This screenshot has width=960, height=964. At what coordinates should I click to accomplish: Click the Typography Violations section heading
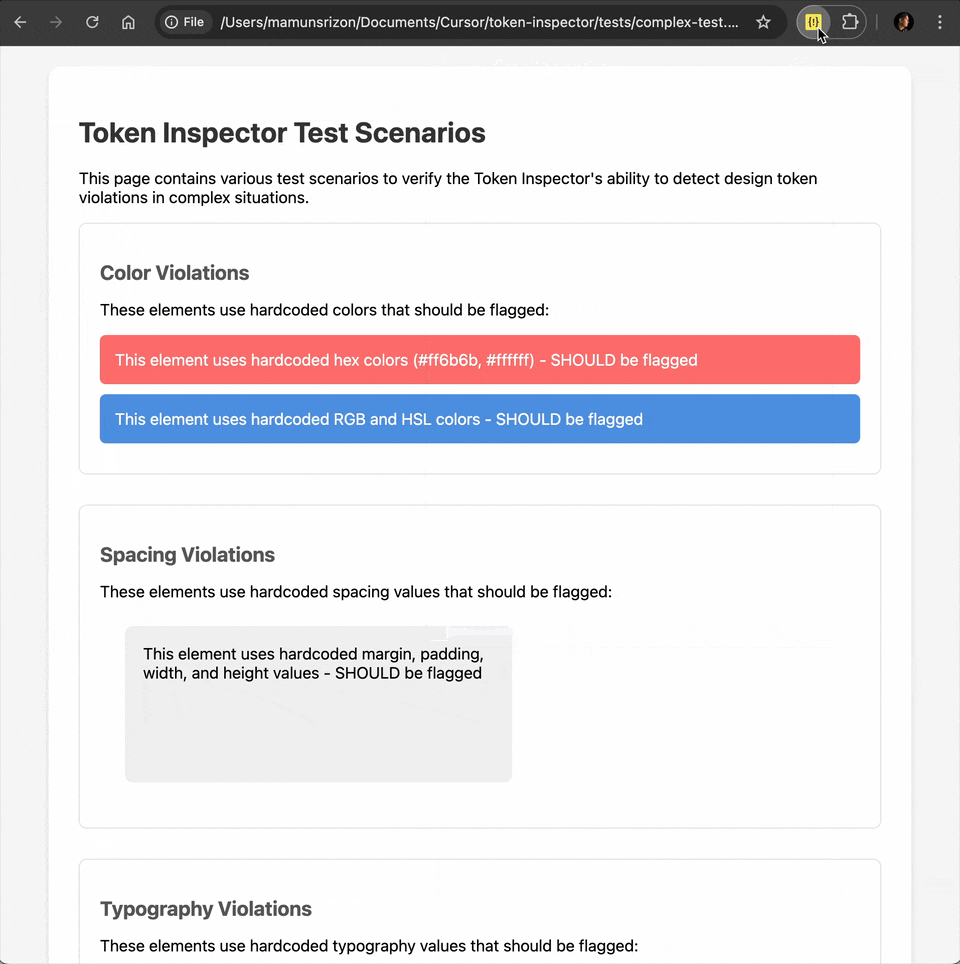click(206, 909)
